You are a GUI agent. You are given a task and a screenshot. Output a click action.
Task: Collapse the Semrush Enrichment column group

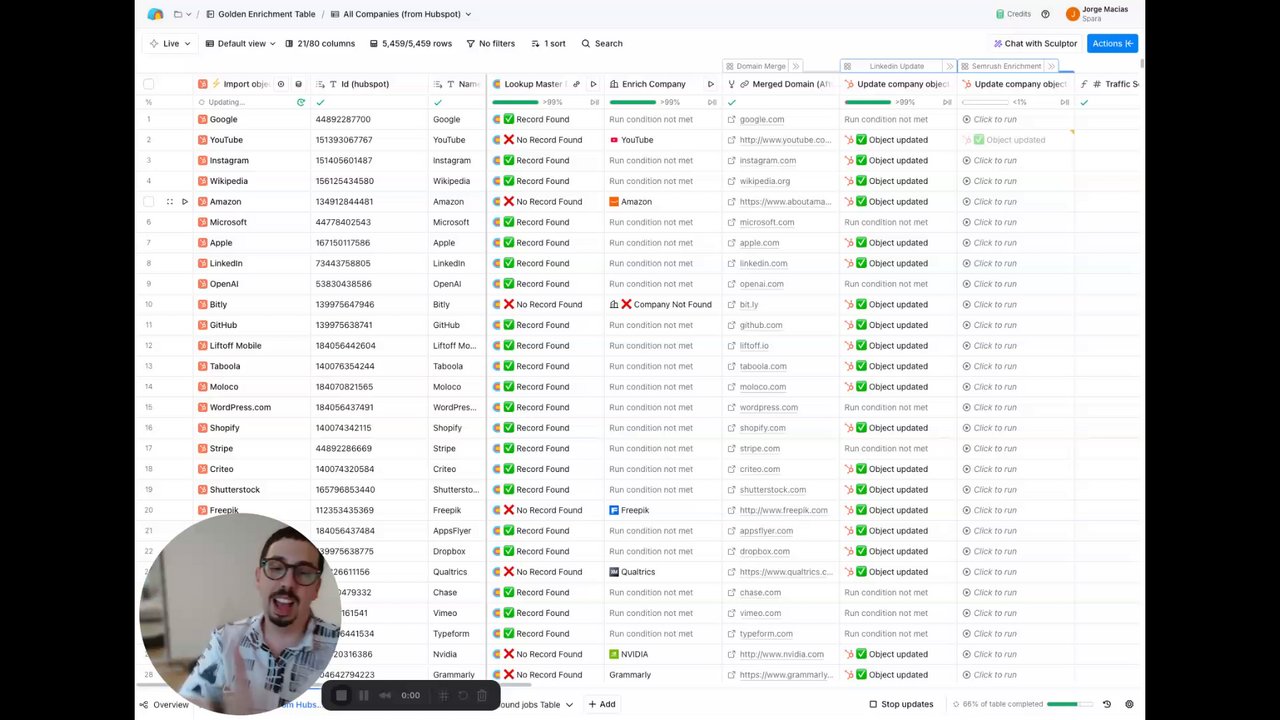(1051, 66)
